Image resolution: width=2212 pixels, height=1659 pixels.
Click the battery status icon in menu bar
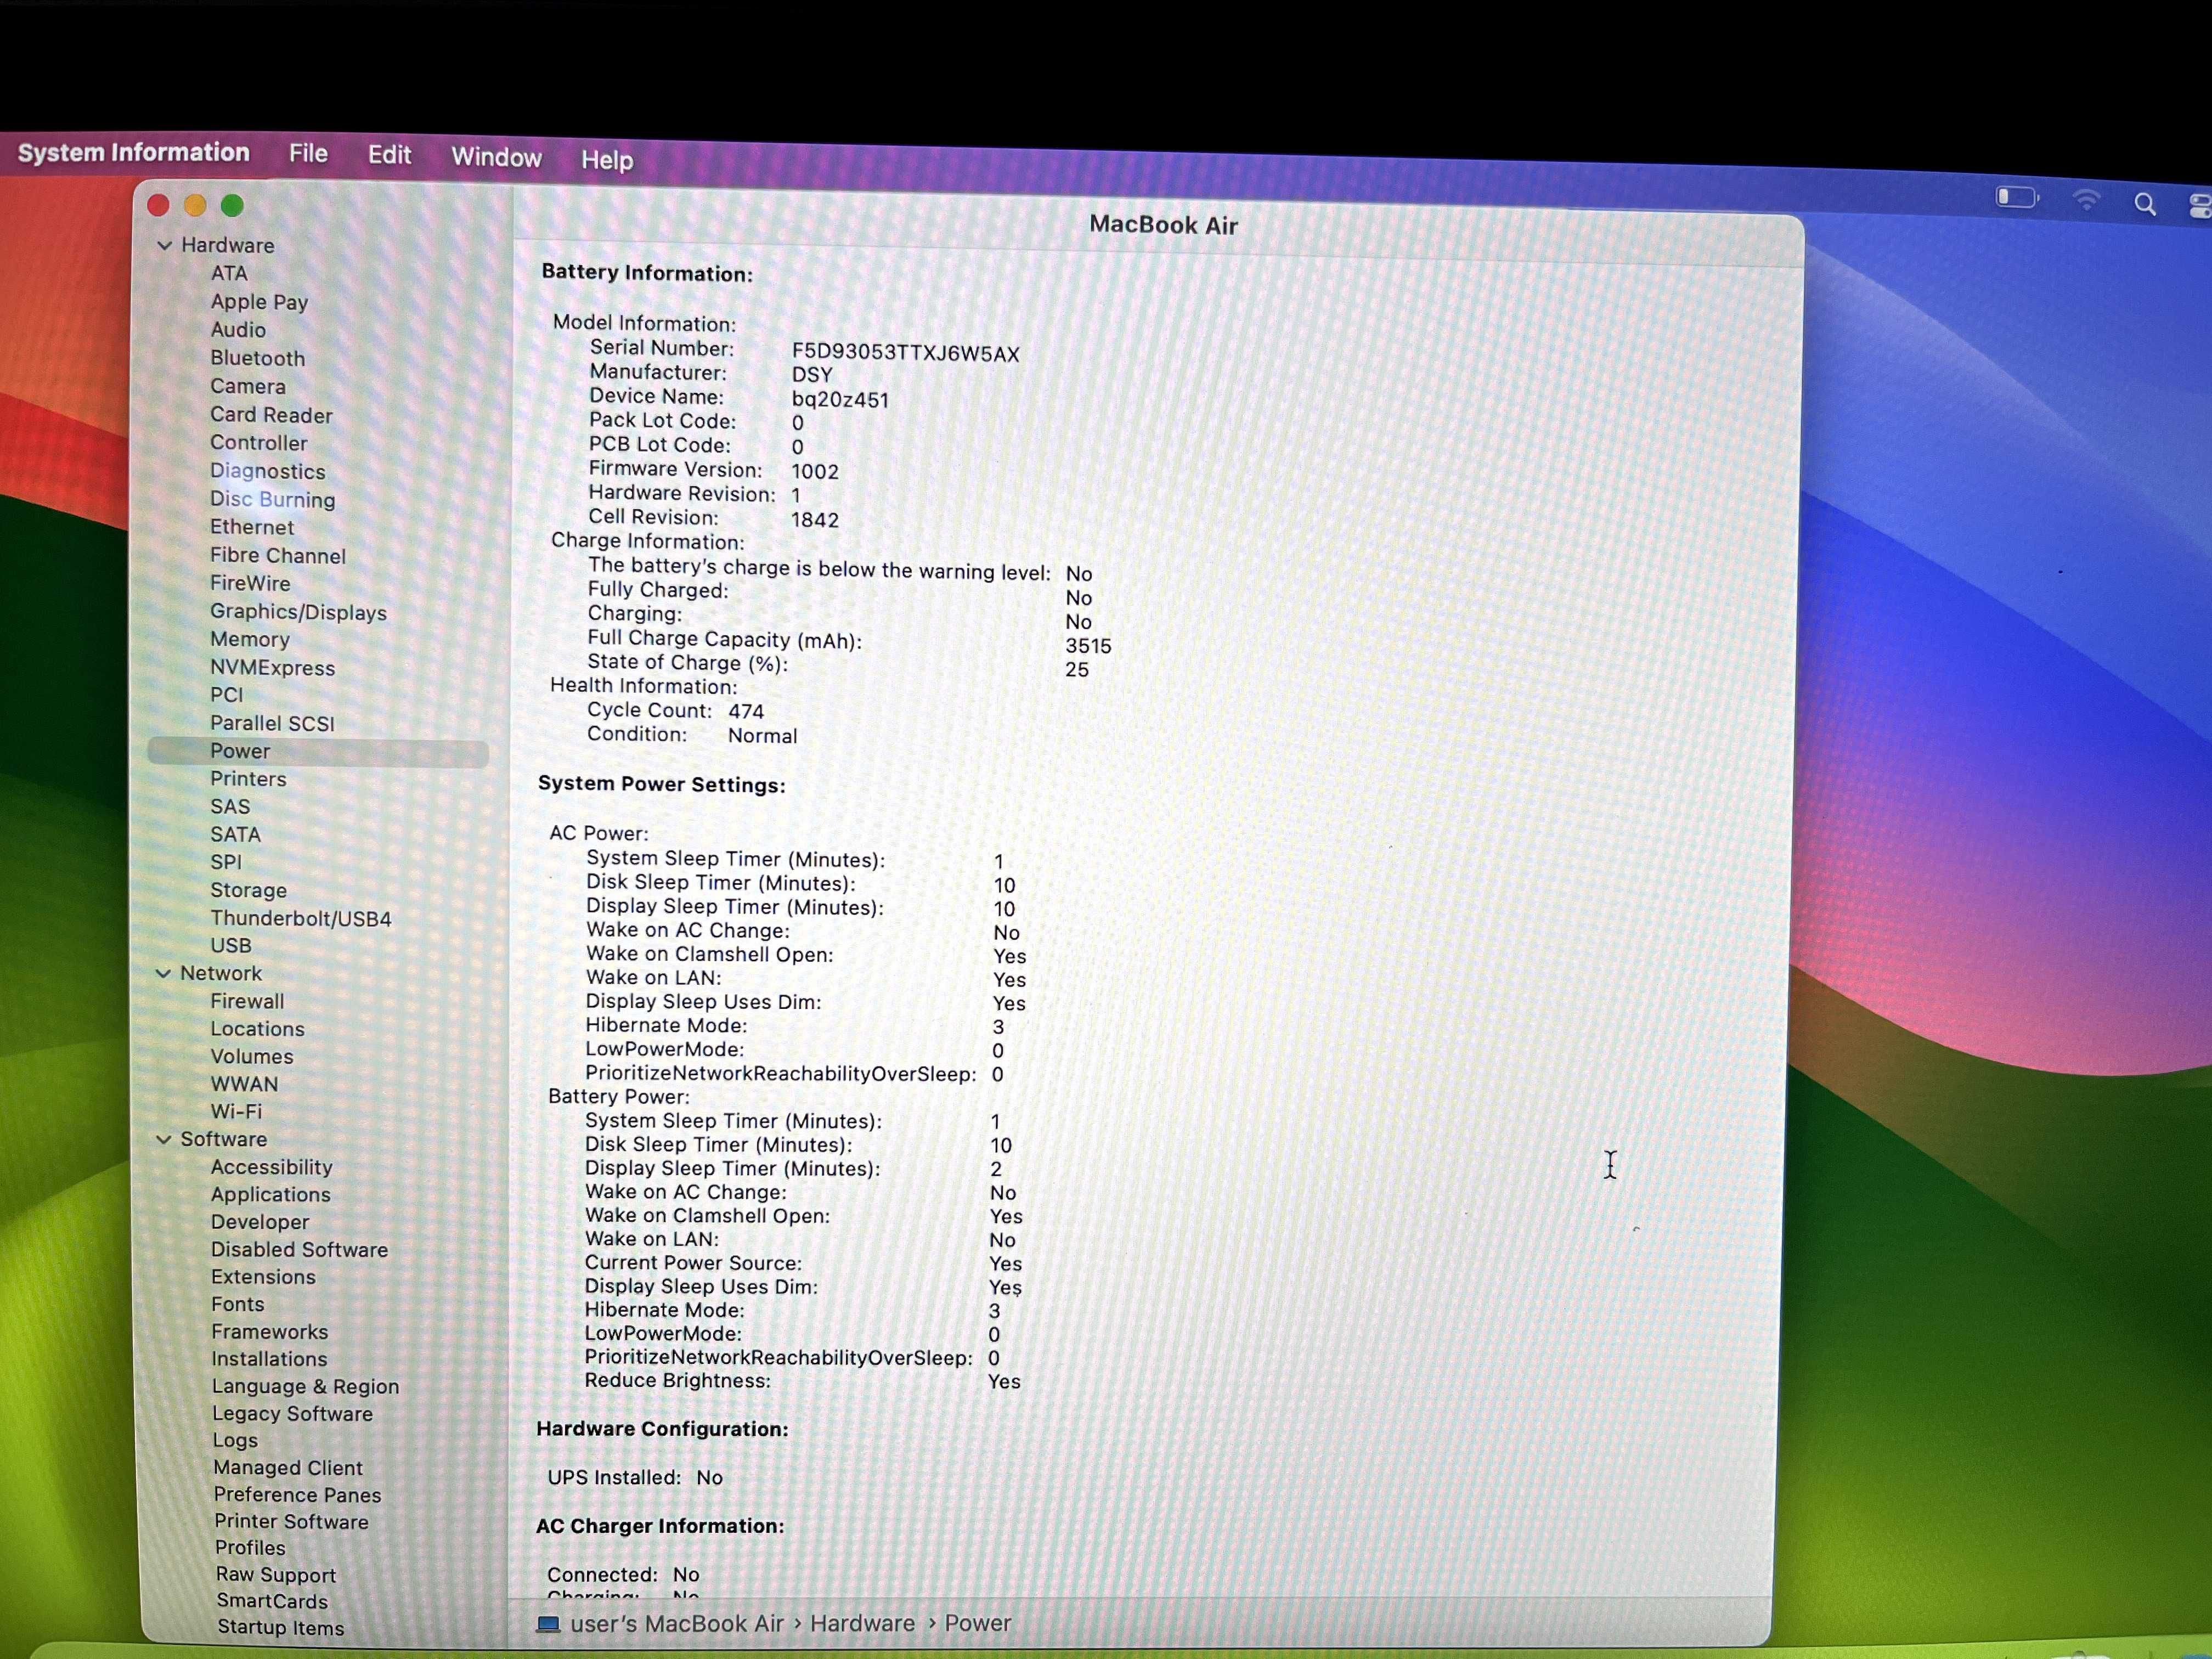point(2016,197)
